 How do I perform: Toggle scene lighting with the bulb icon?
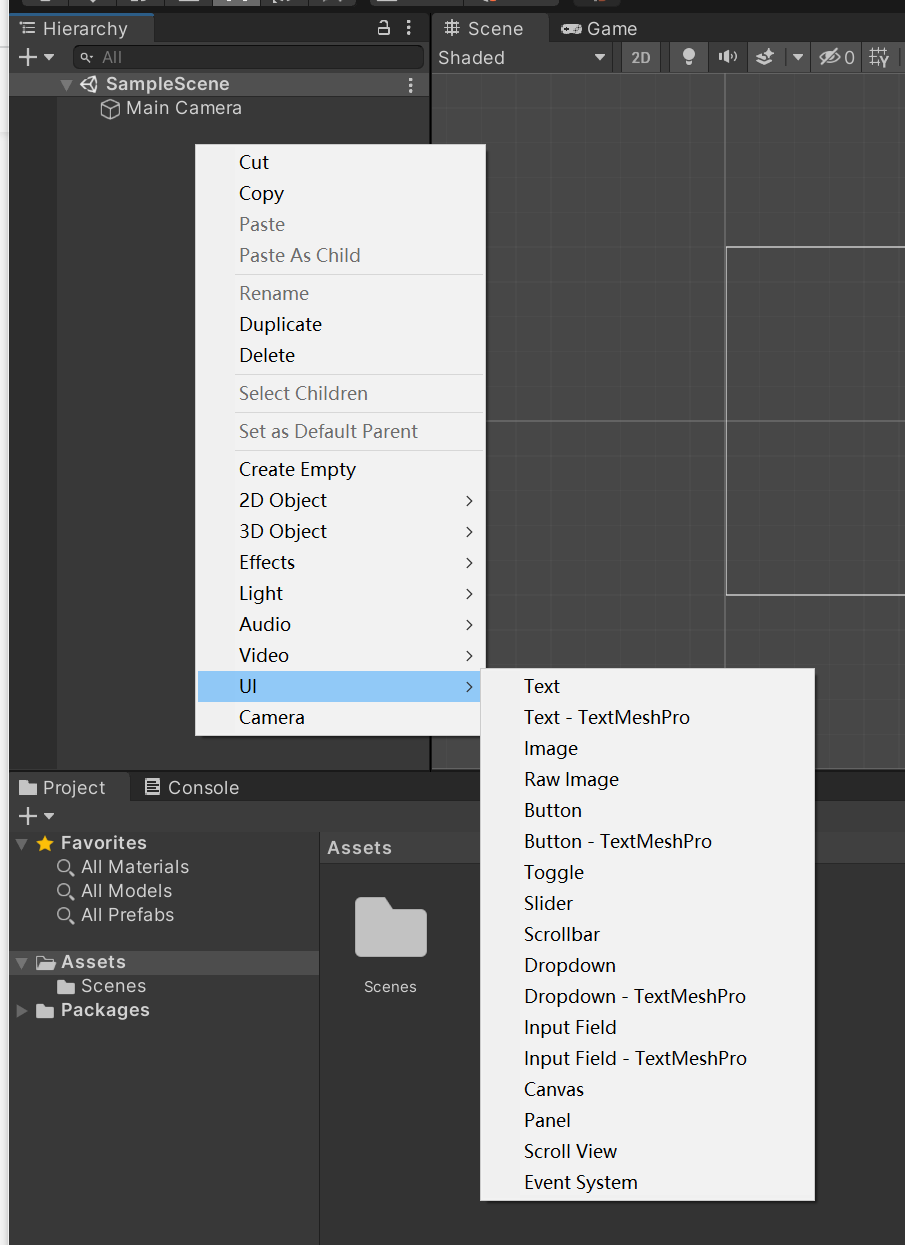click(x=687, y=57)
